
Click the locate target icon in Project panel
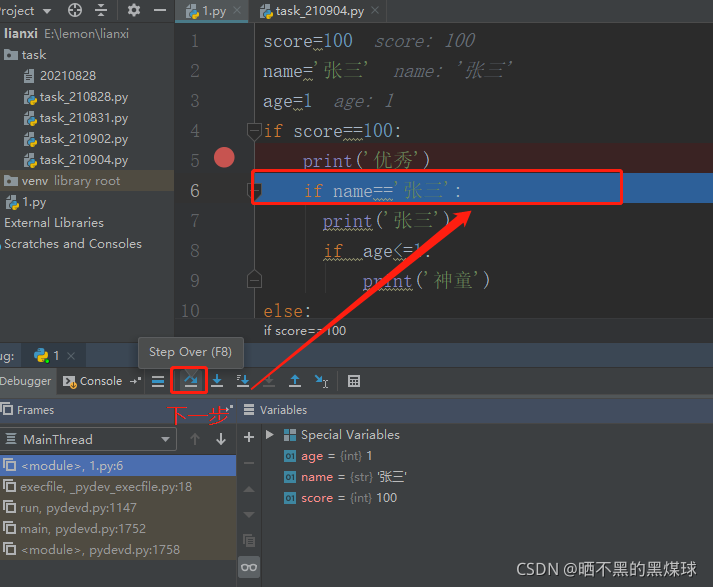click(75, 10)
